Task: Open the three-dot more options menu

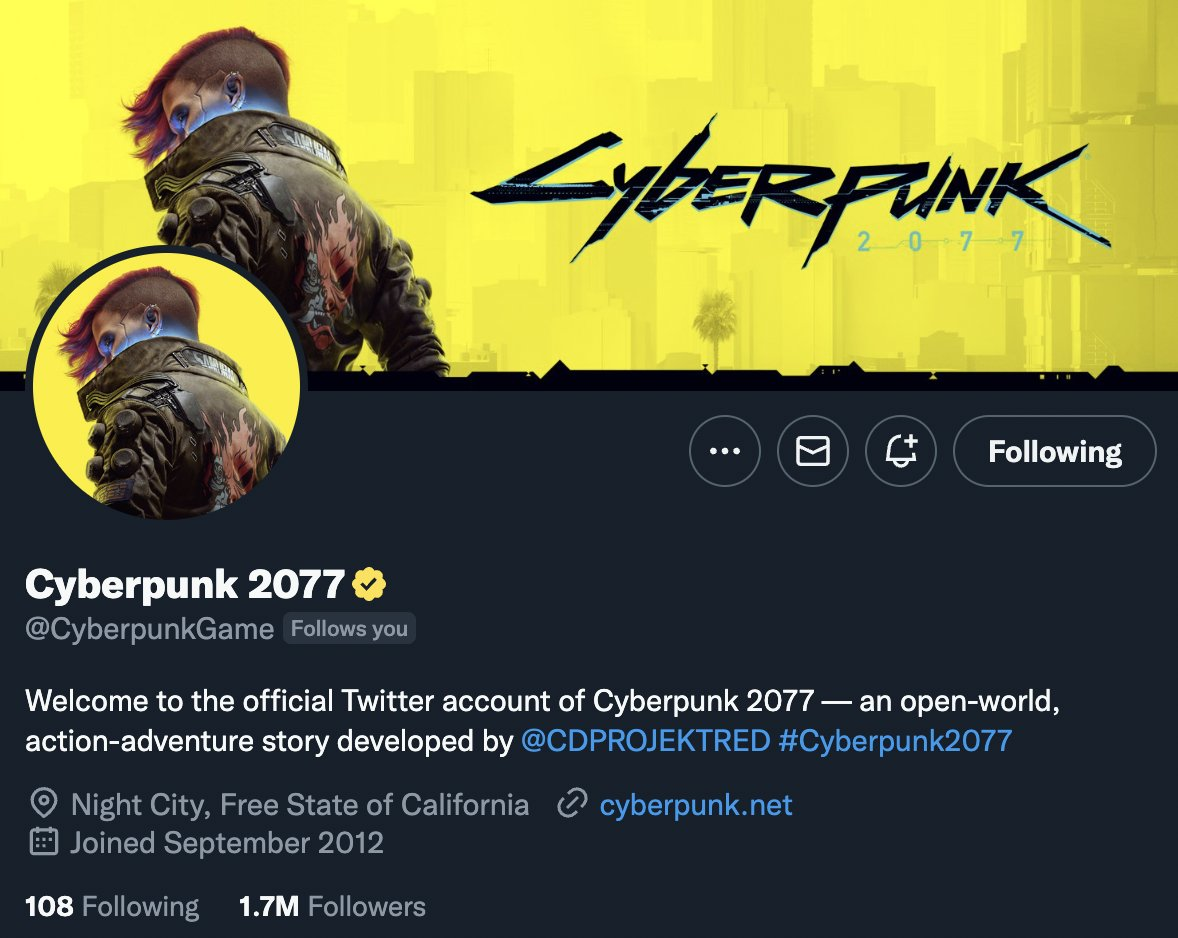Action: [725, 451]
